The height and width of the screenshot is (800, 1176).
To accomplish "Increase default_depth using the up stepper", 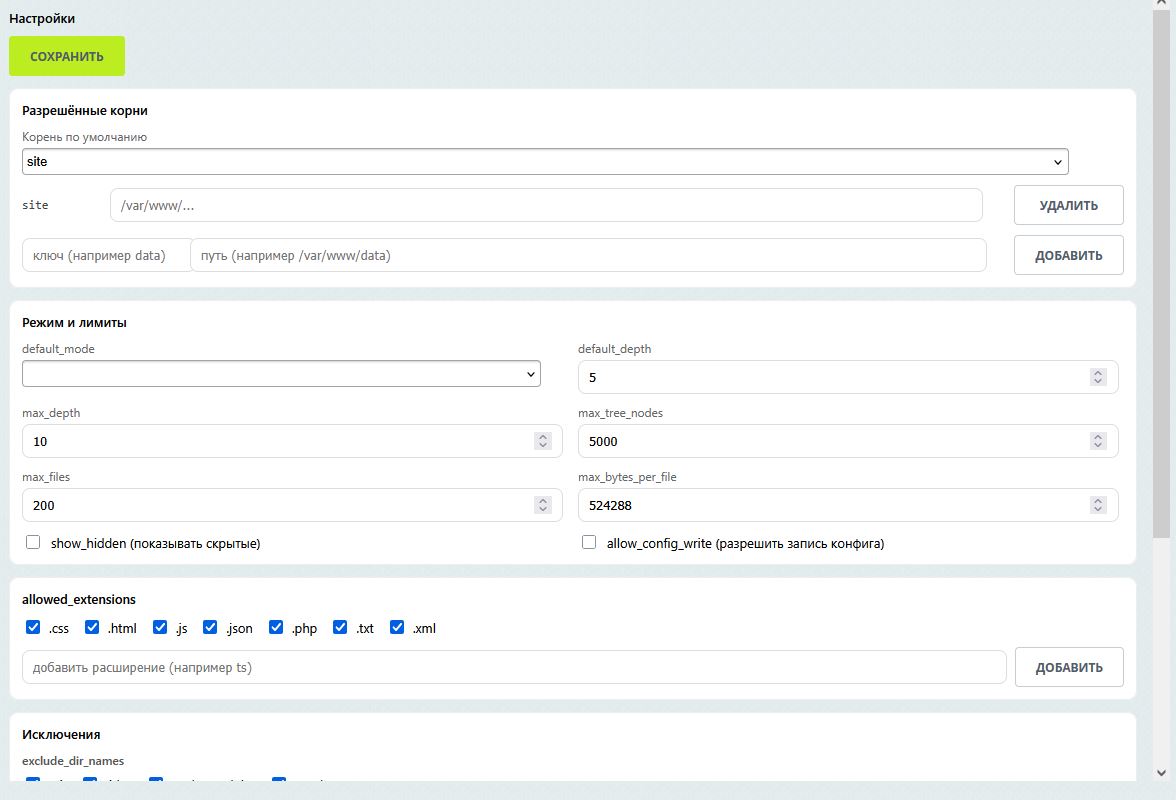I will [1098, 372].
